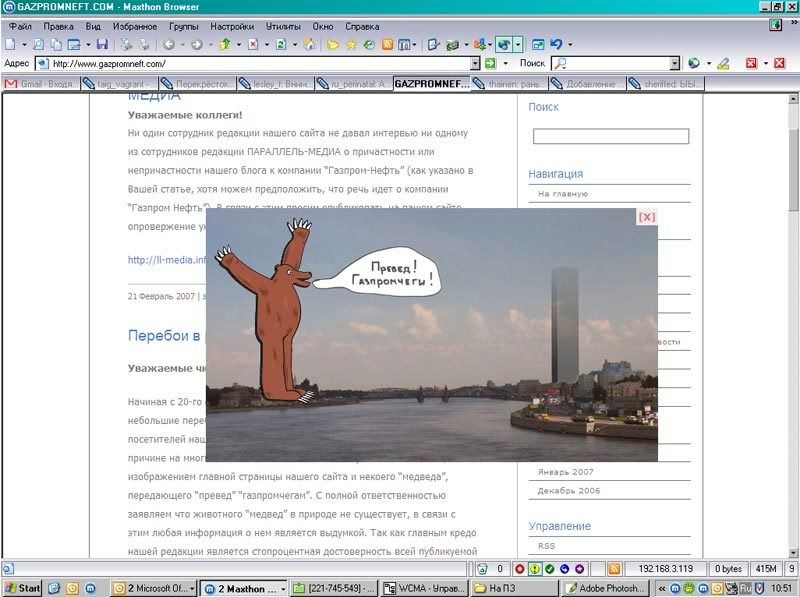Viewport: 800px width, 597px height.
Task: Expand the globe toolbar button dropdown arrow
Action: 518,44
